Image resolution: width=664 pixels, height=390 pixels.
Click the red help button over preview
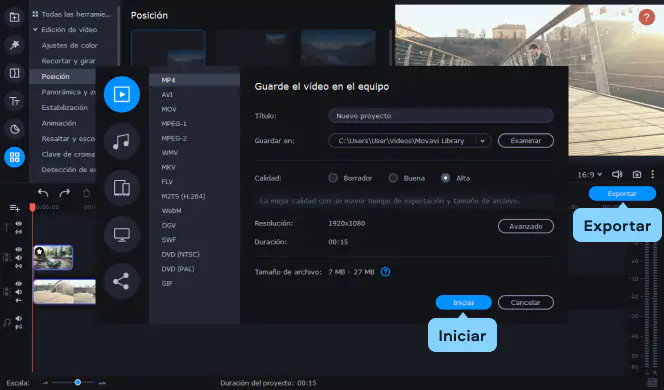point(646,17)
